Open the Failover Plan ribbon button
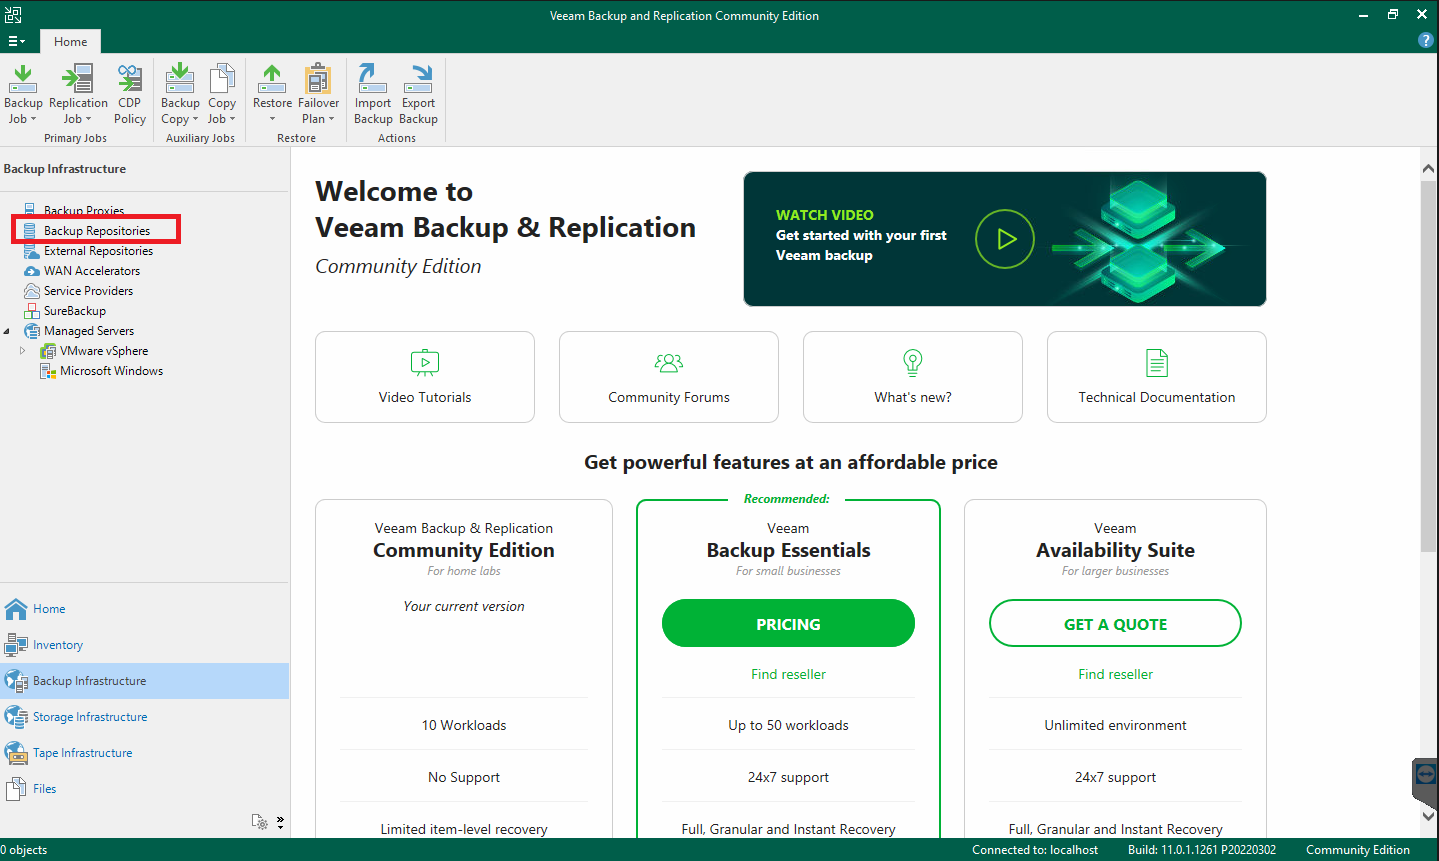The image size is (1439, 861). tap(318, 94)
